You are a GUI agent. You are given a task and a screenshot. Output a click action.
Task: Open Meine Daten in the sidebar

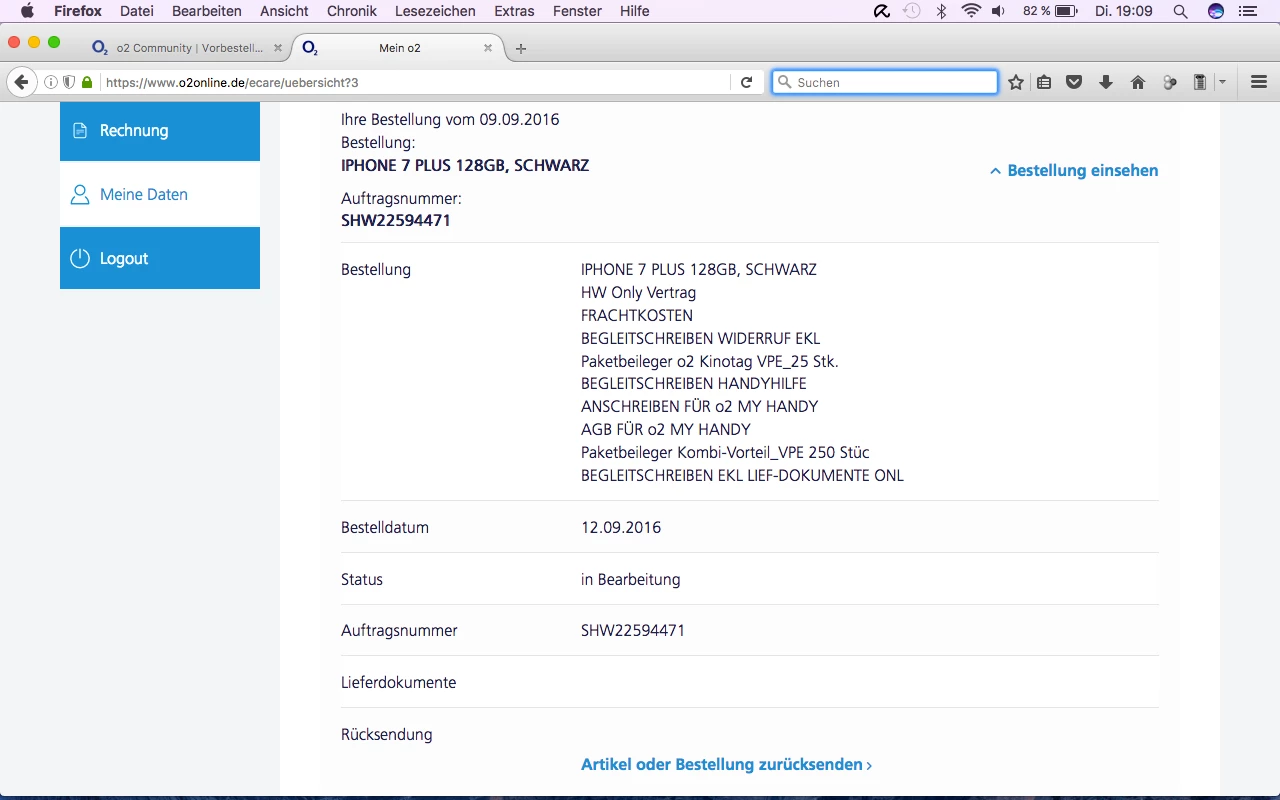coord(160,195)
